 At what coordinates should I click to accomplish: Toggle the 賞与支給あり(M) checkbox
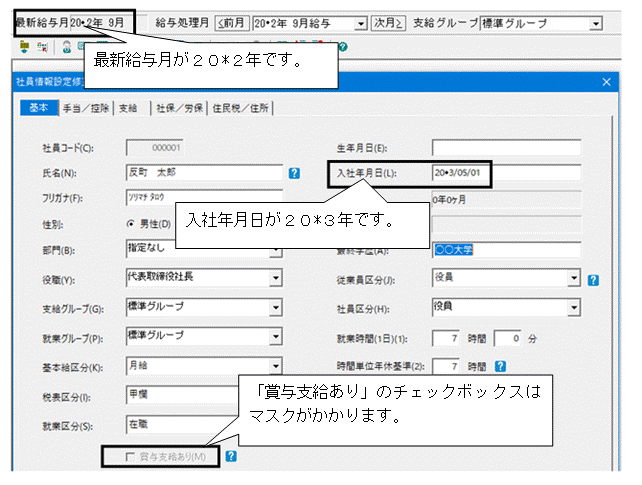pos(130,457)
